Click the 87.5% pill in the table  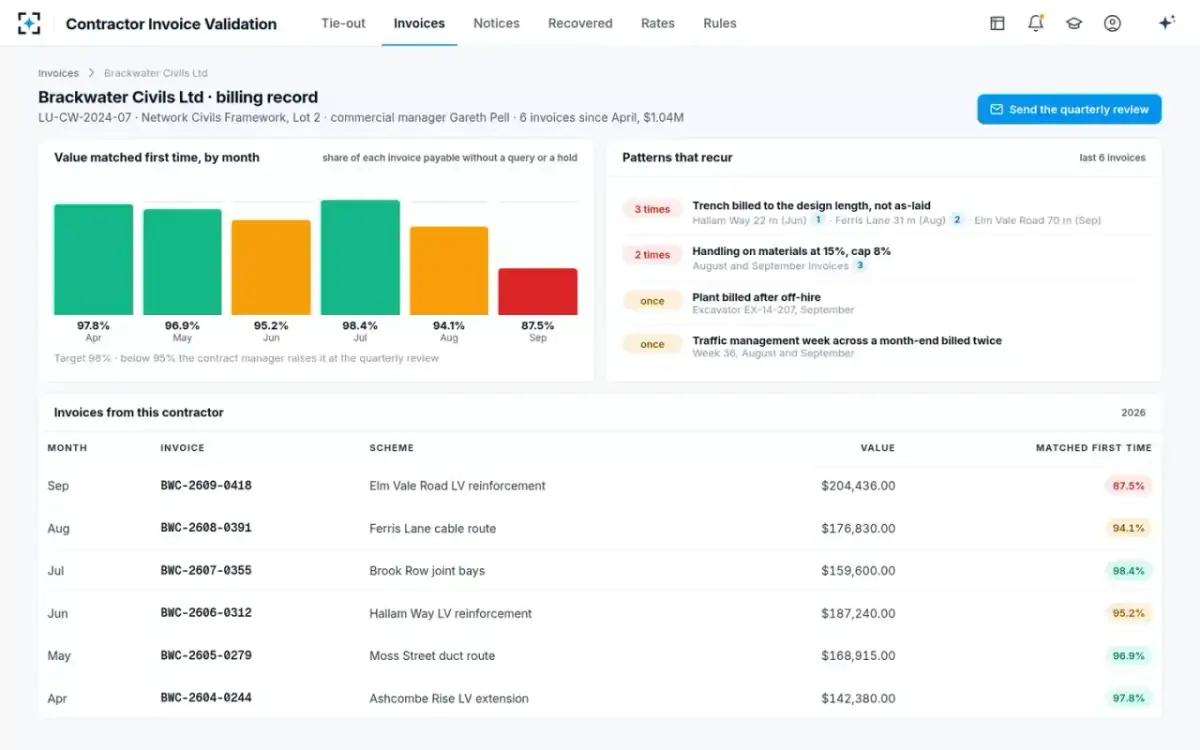coord(1128,485)
